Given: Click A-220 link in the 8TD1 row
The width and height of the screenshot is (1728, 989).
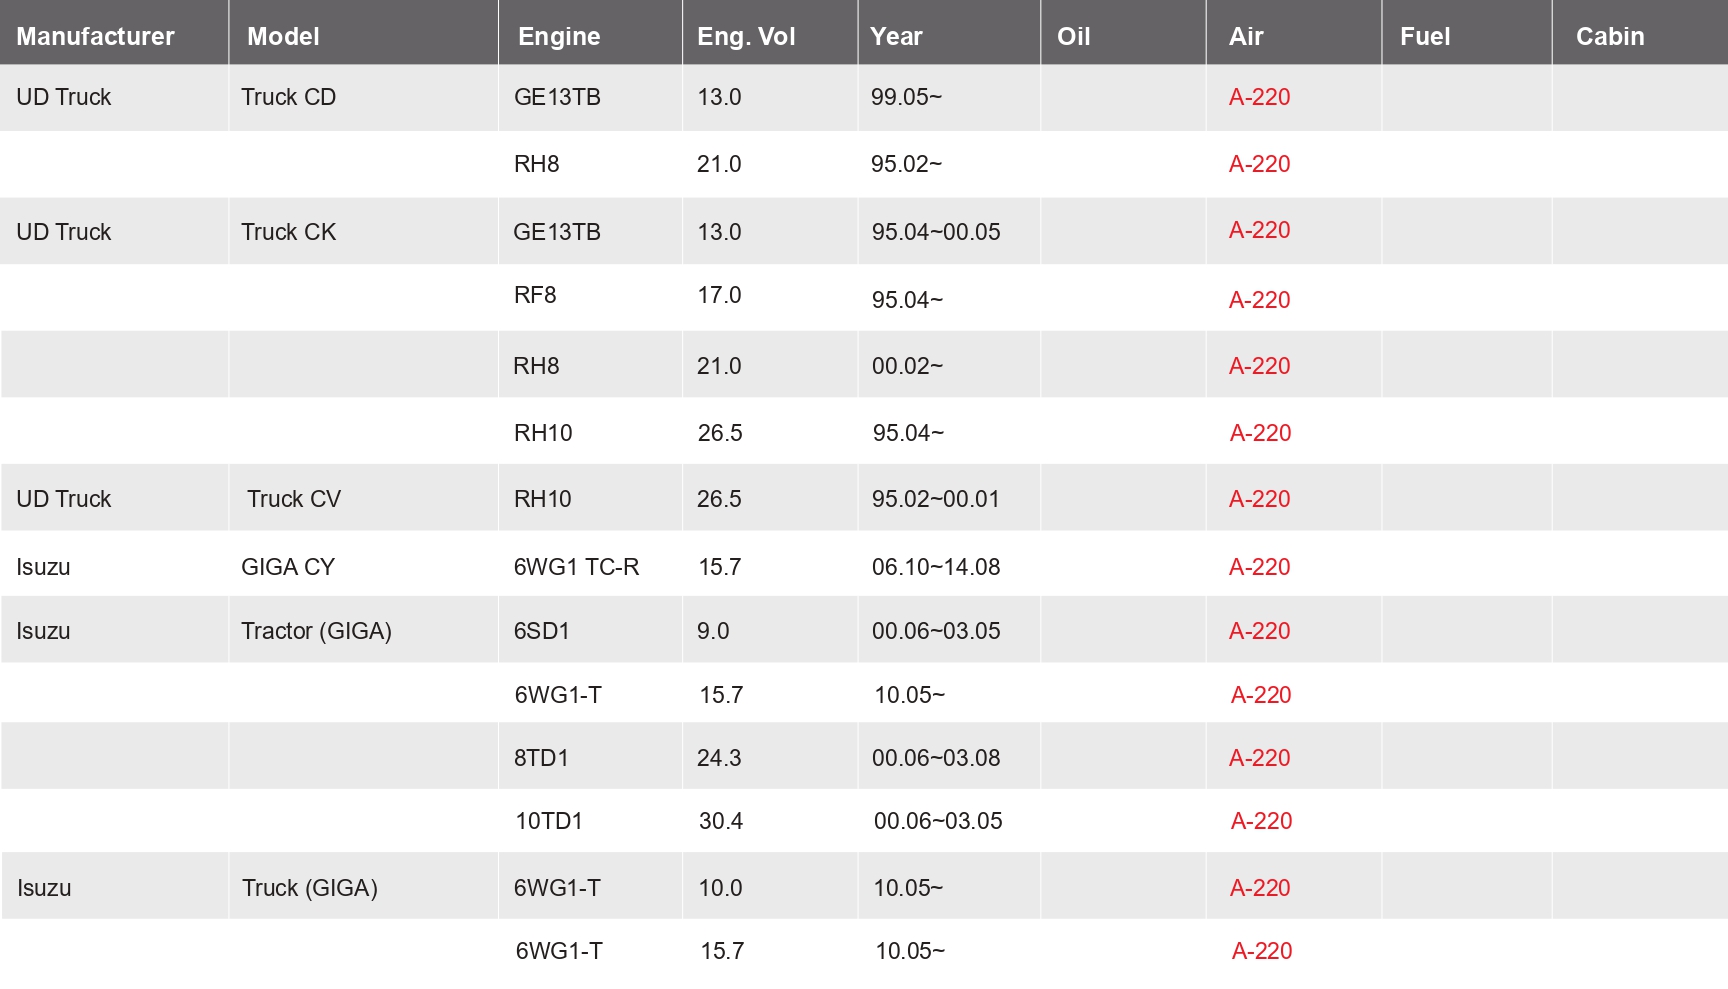Looking at the screenshot, I should pyautogui.click(x=1259, y=758).
